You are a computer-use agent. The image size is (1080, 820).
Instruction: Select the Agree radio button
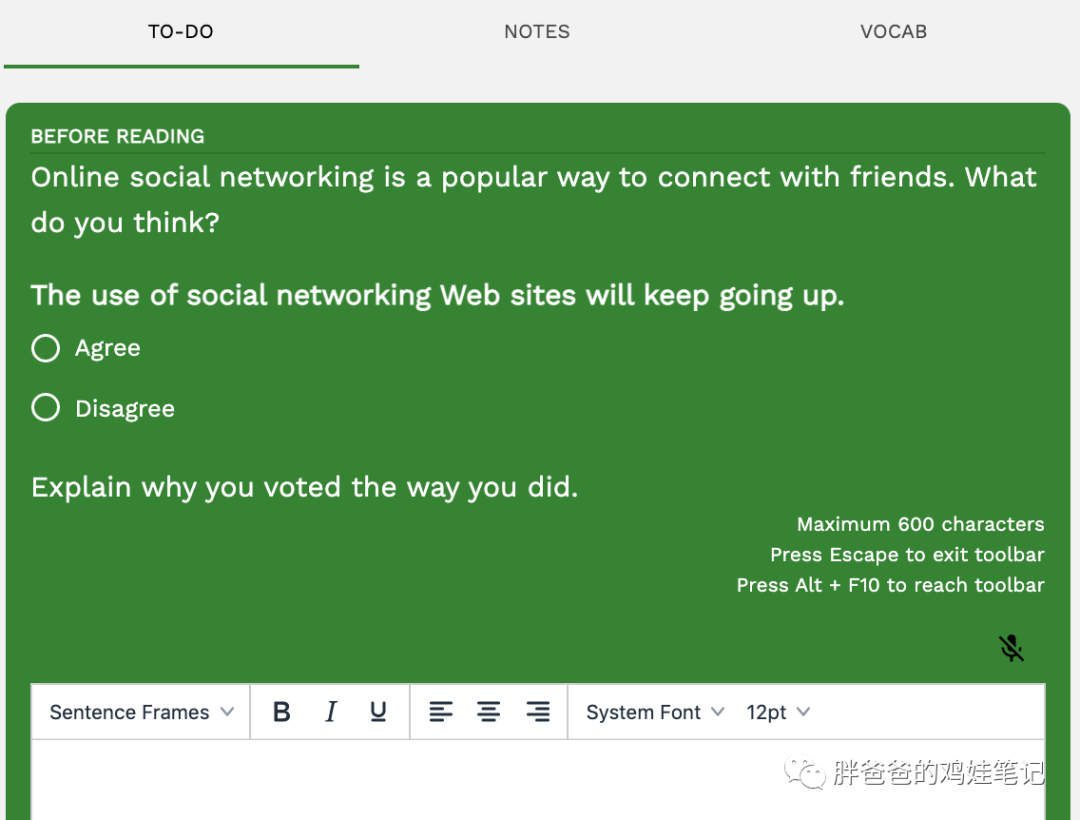[x=46, y=348]
